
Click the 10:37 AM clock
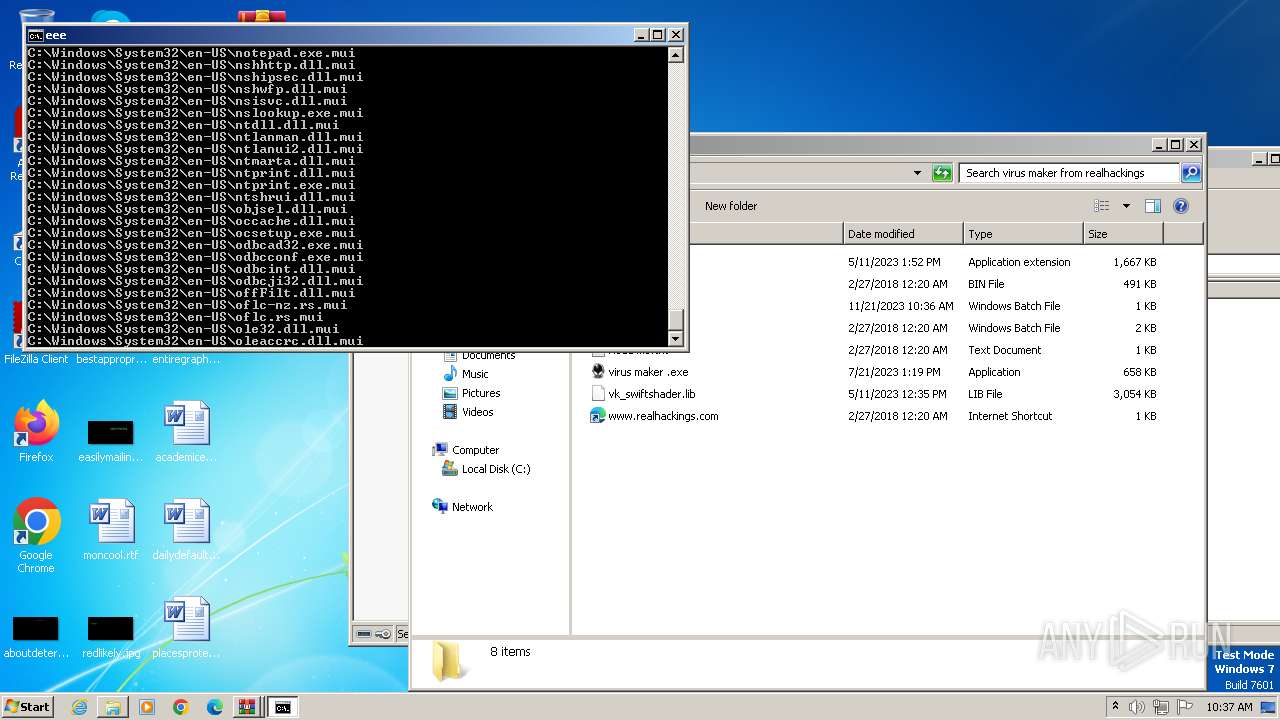pos(1229,707)
